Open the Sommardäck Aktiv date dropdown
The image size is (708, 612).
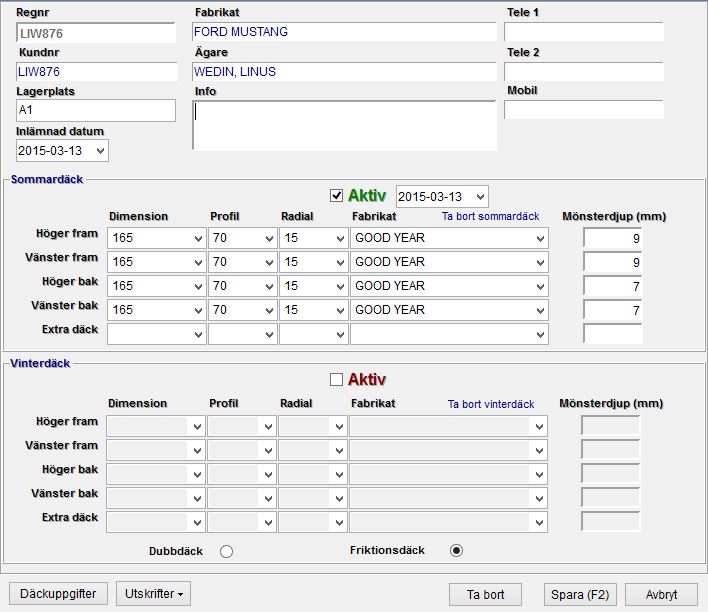[x=480, y=197]
